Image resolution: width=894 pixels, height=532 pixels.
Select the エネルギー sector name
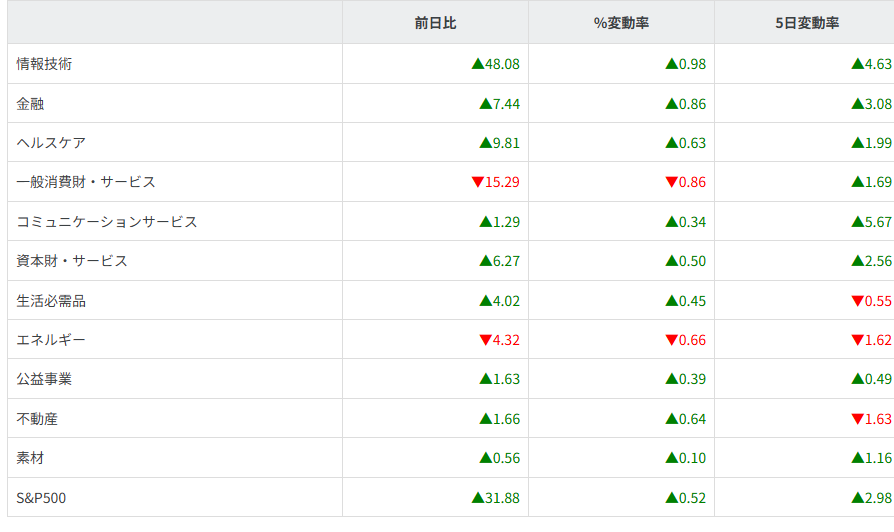coord(51,340)
